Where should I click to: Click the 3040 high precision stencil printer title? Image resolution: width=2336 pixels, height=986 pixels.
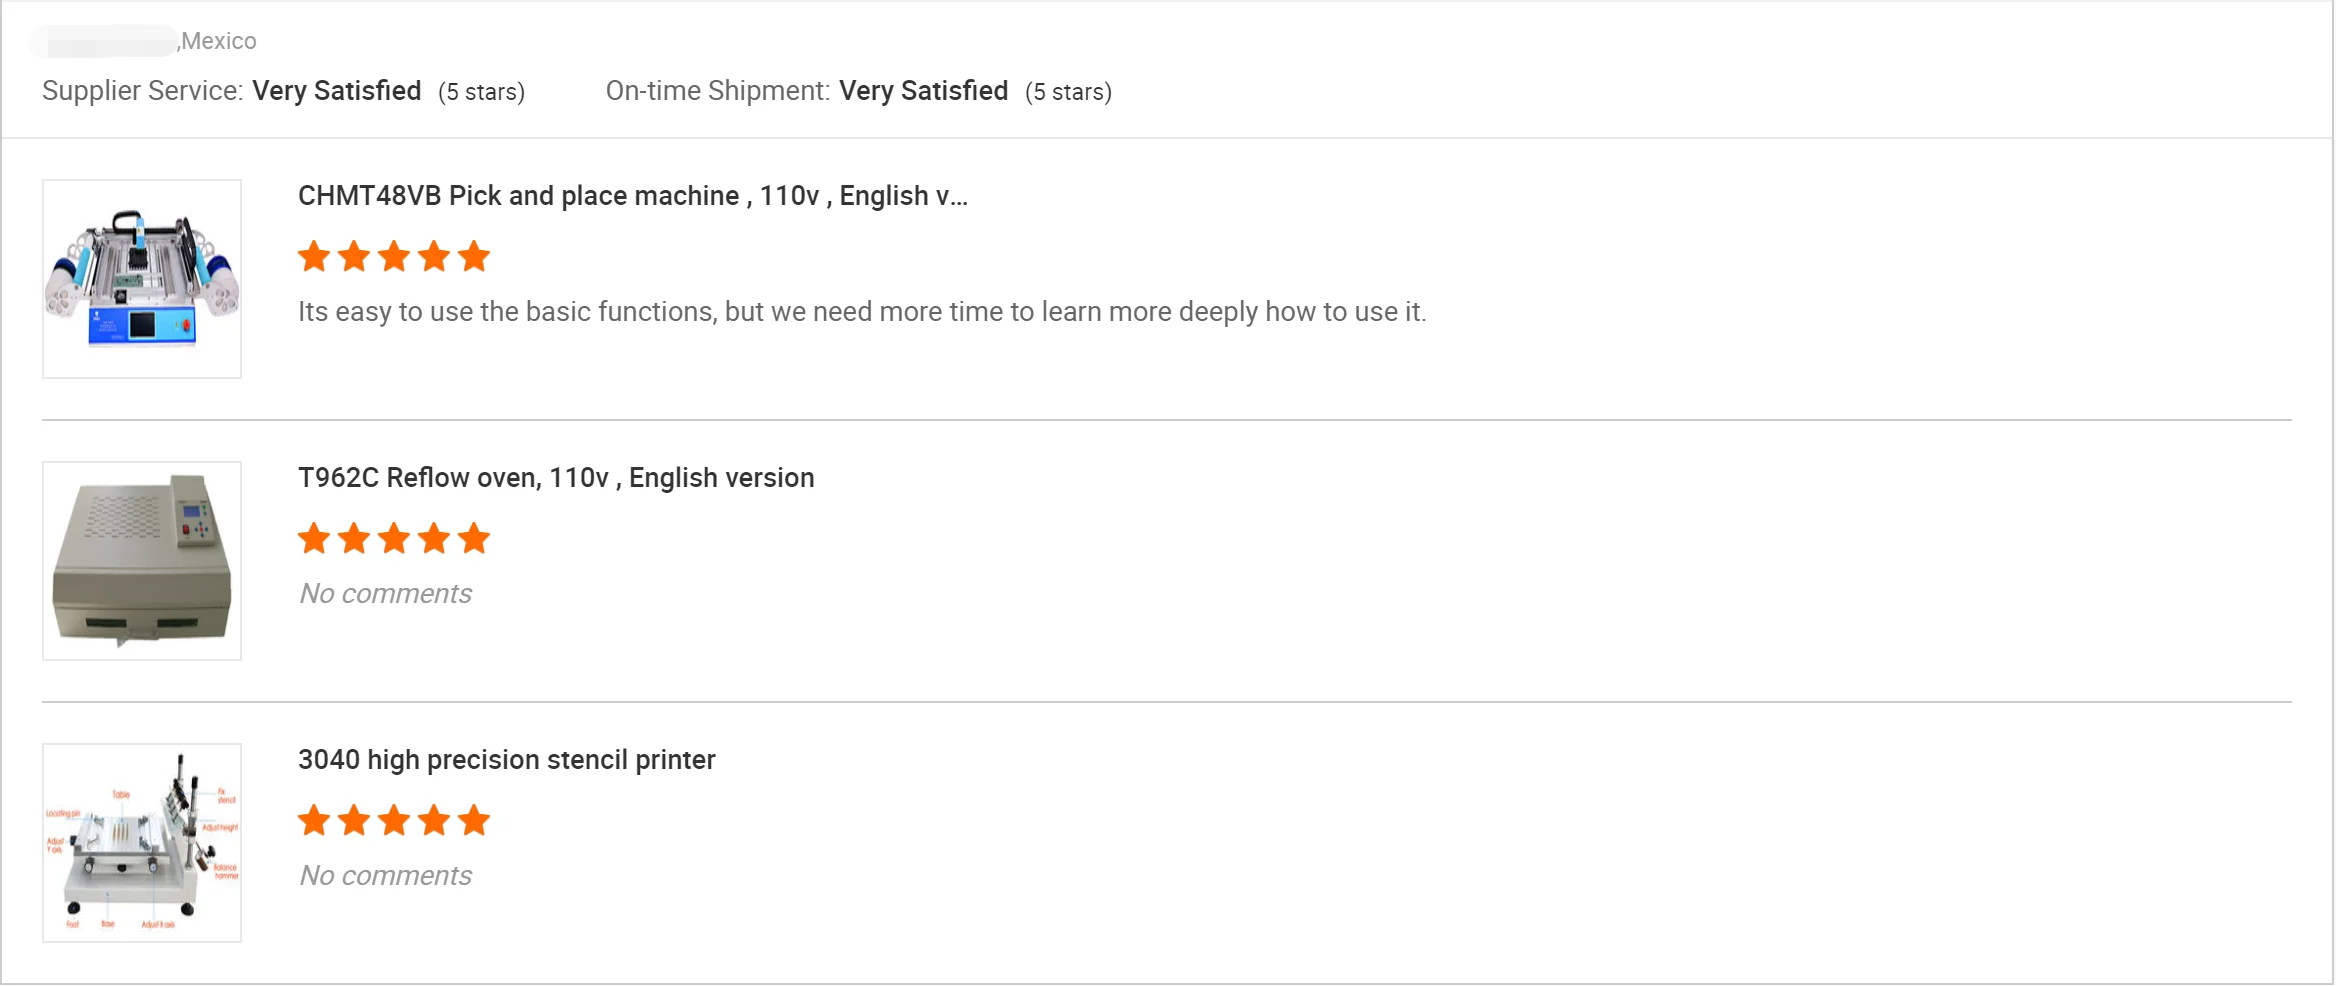506,760
